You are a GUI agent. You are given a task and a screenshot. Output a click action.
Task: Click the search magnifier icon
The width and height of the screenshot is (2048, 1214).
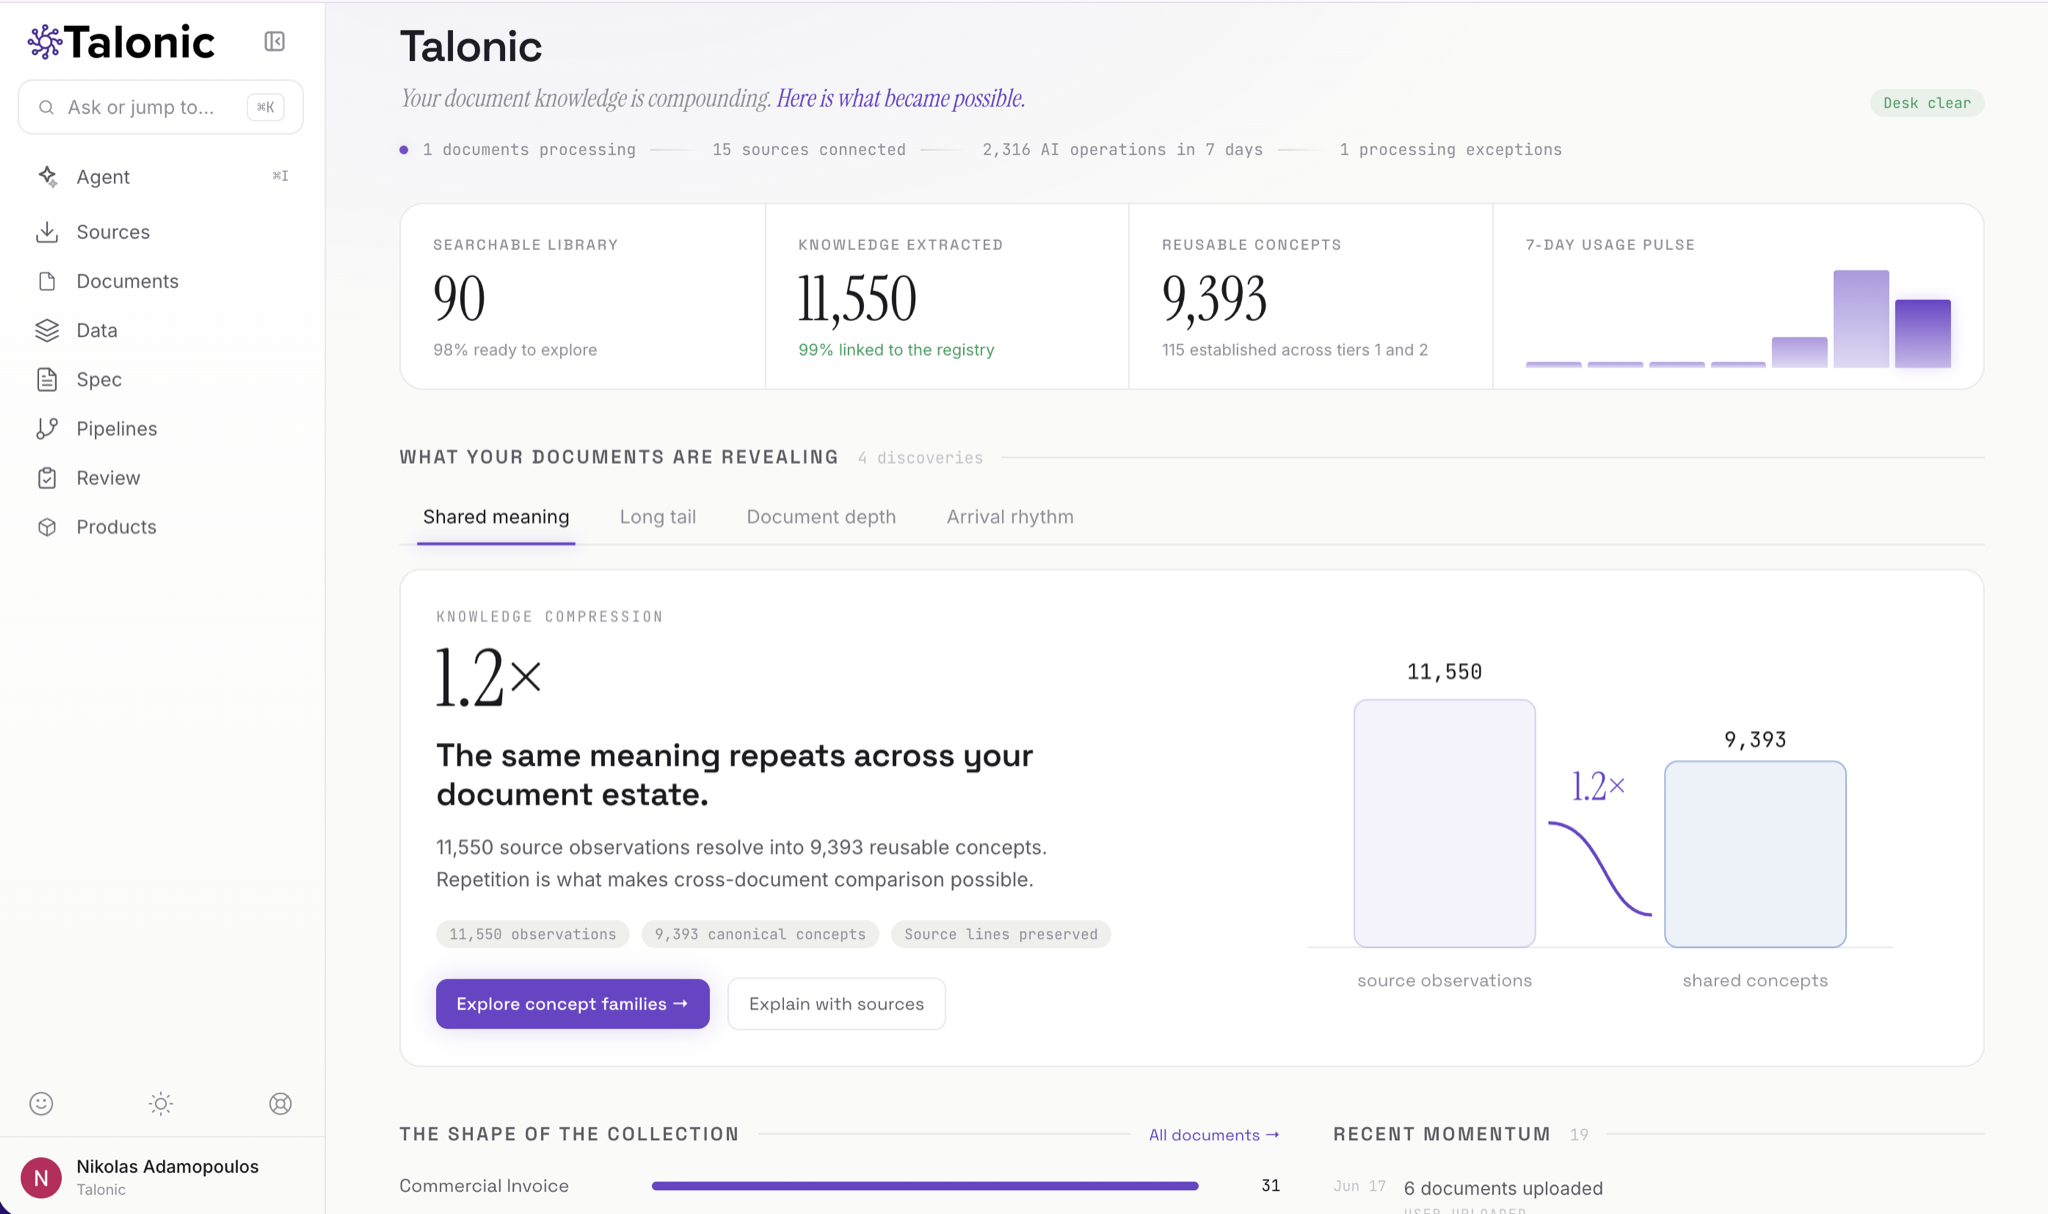pyautogui.click(x=46, y=107)
